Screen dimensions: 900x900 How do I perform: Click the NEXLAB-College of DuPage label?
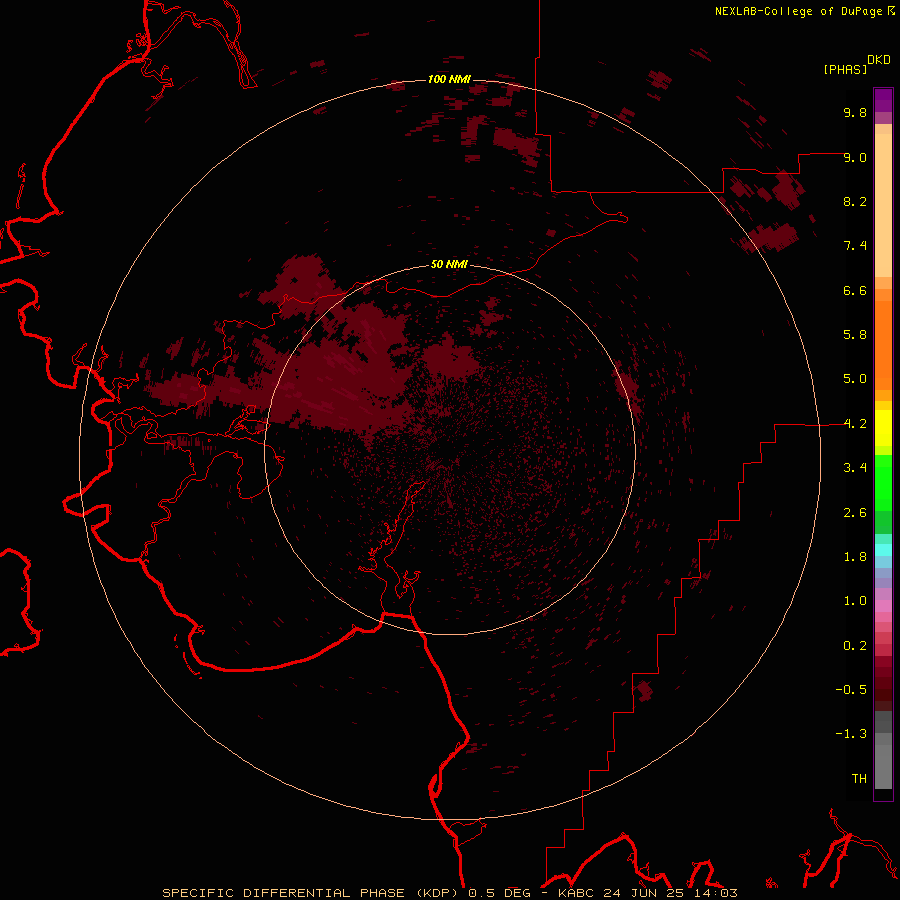pos(799,11)
